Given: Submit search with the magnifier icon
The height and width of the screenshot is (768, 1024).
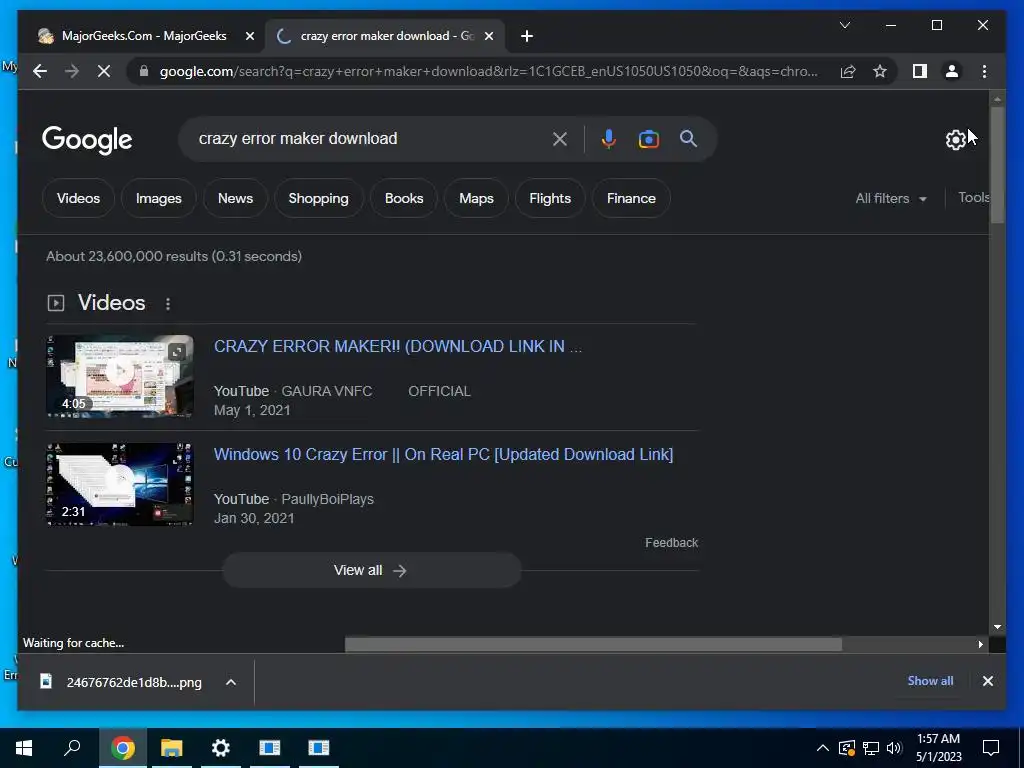Looking at the screenshot, I should pos(688,138).
